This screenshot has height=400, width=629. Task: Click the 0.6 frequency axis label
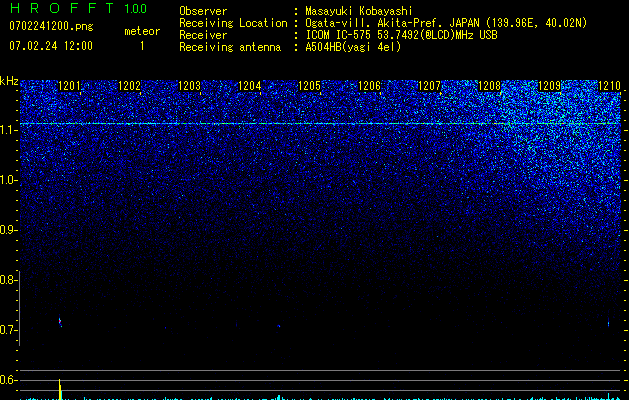[x=6, y=380]
